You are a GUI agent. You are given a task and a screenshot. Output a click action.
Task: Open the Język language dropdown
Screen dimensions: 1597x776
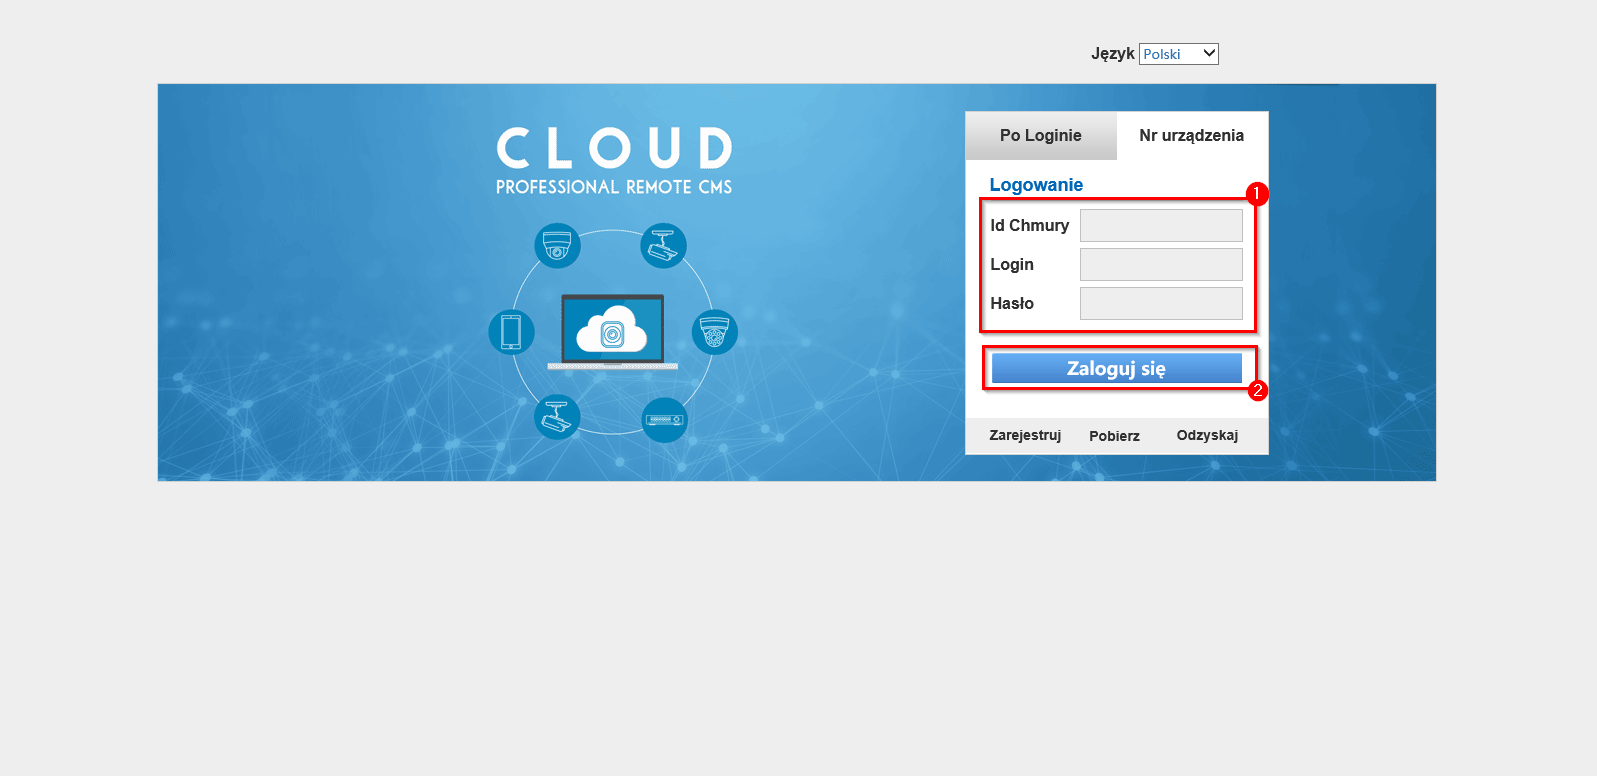click(1178, 54)
